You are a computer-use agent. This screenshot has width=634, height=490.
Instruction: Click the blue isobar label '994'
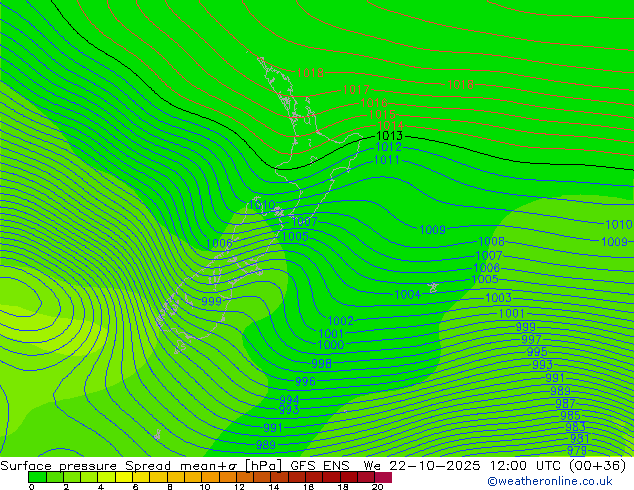pyautogui.click(x=290, y=399)
